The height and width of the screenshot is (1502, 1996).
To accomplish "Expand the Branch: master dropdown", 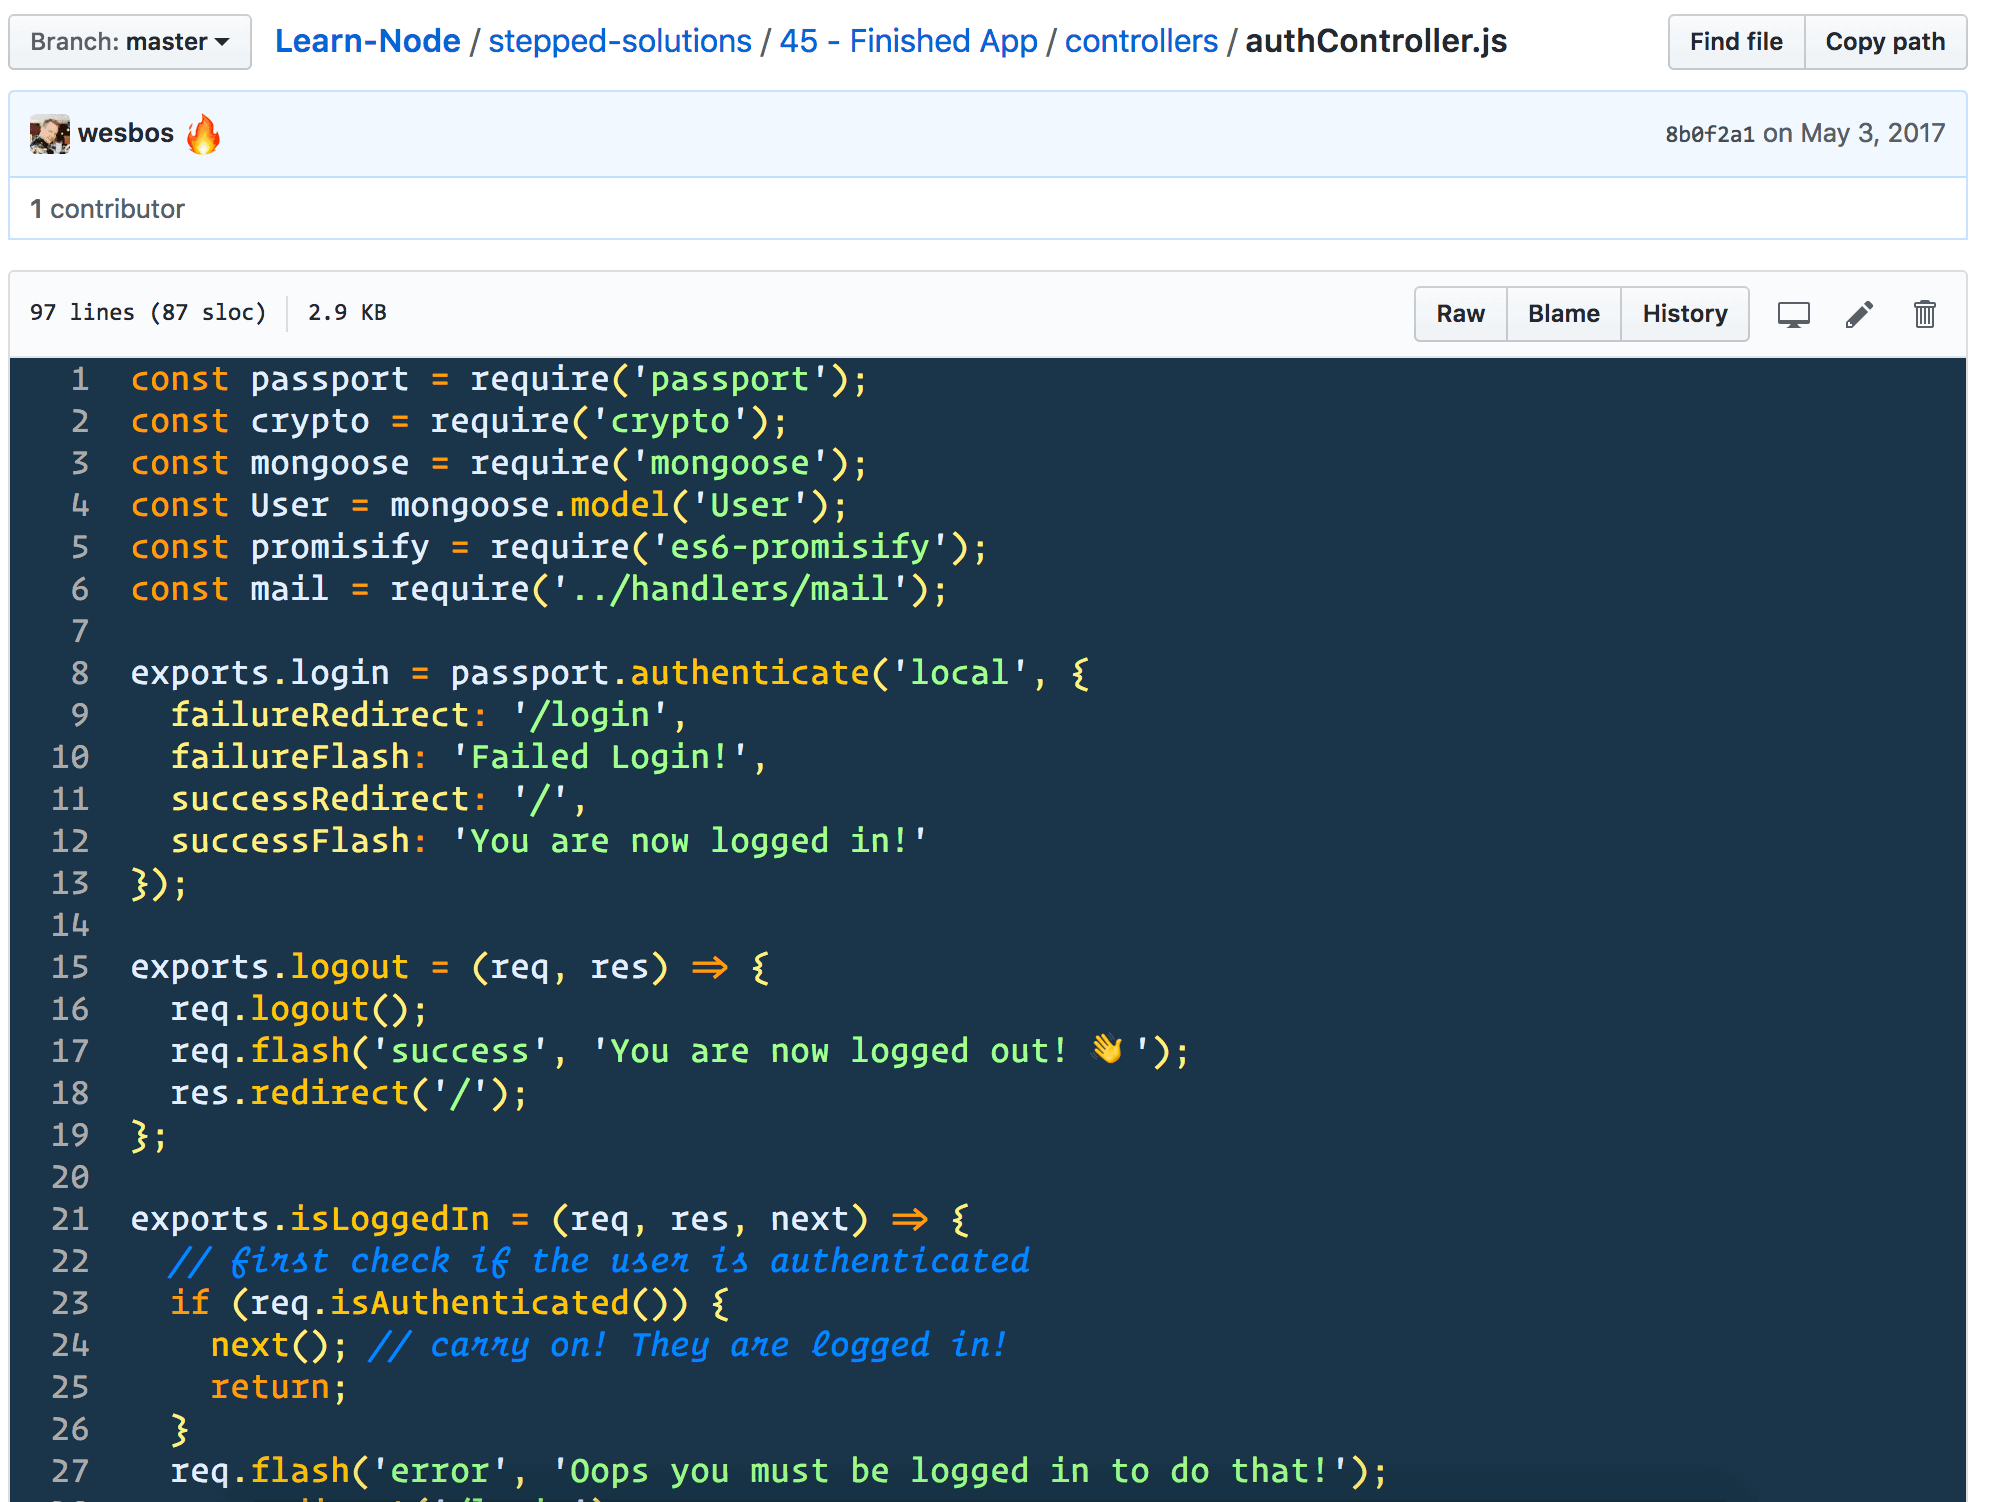I will coord(128,42).
